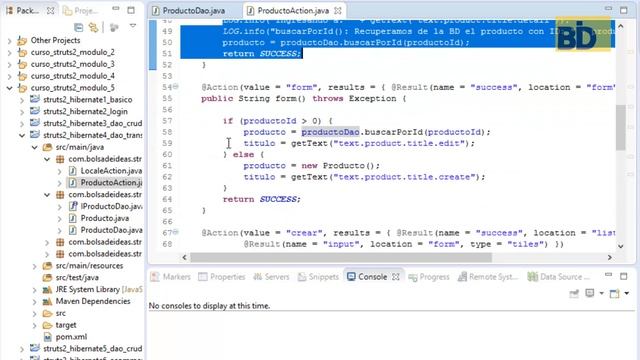The width and height of the screenshot is (640, 360).
Task: Click Pin Console icon
Action: pyautogui.click(x=574, y=293)
